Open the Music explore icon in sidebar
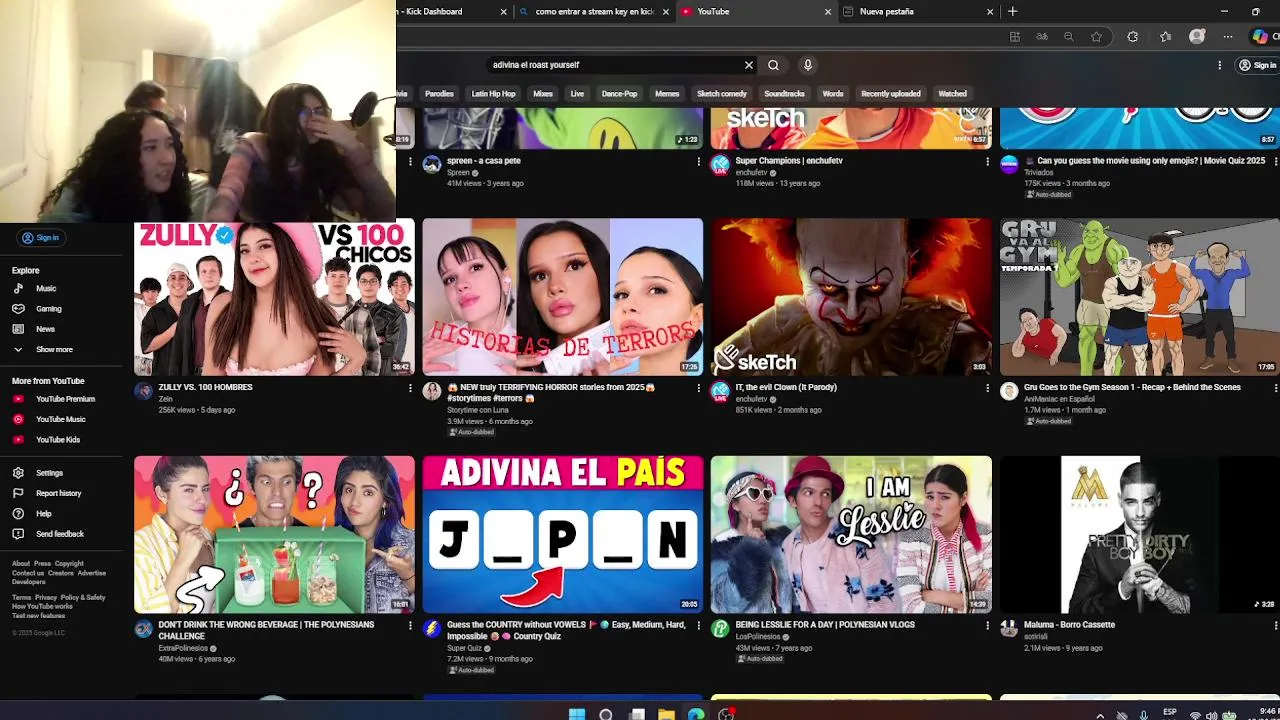 18,288
